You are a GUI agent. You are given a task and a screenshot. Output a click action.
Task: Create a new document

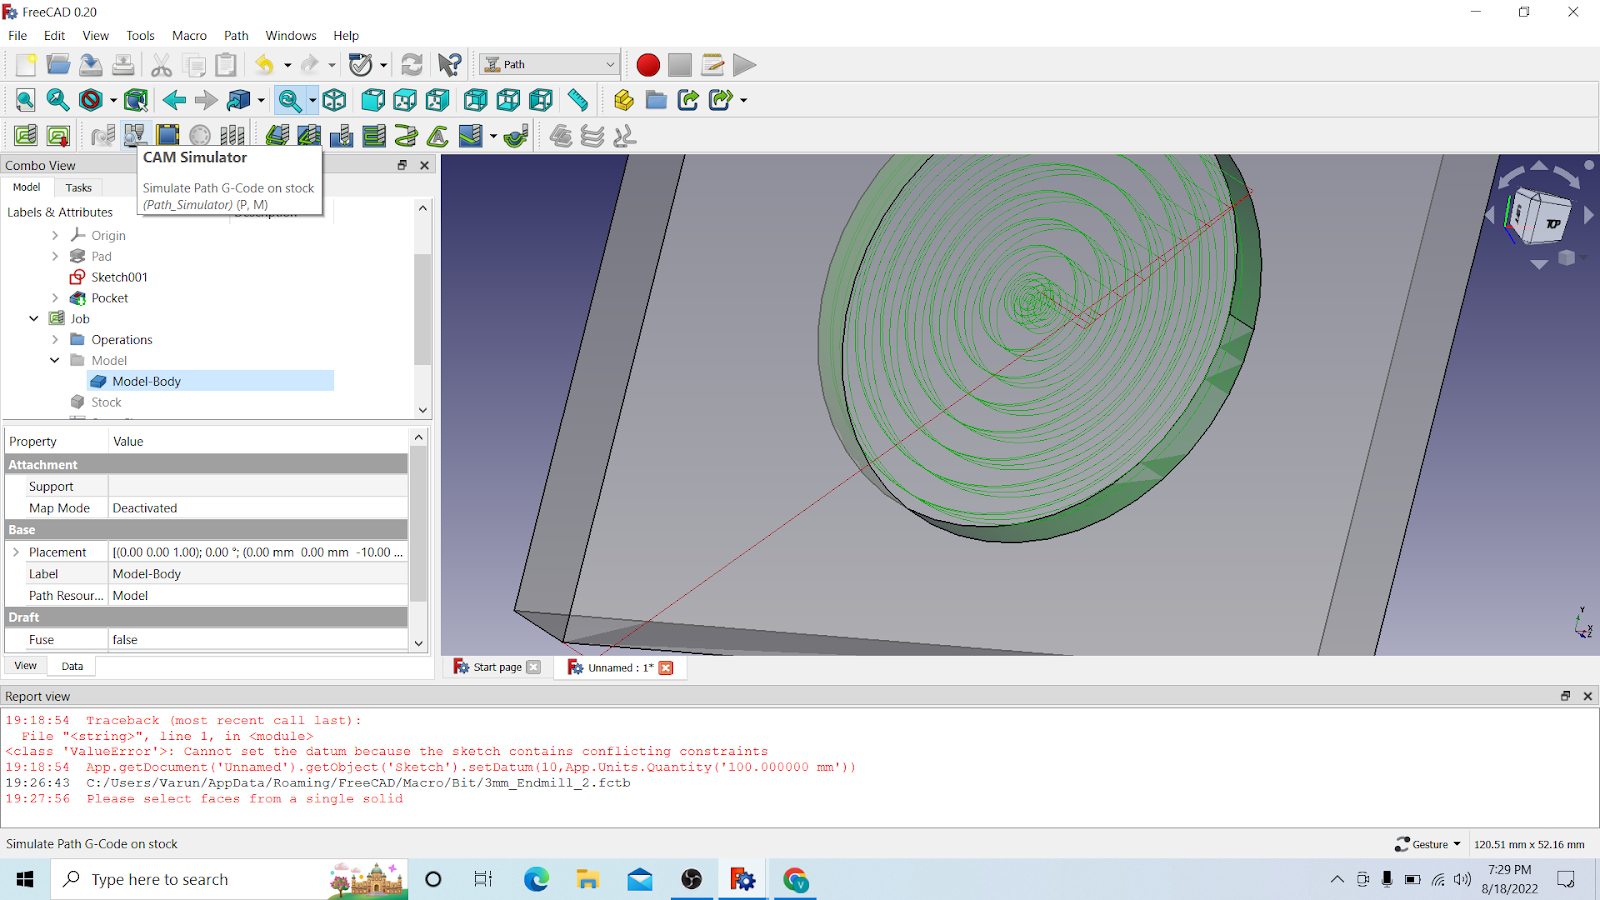26,65
